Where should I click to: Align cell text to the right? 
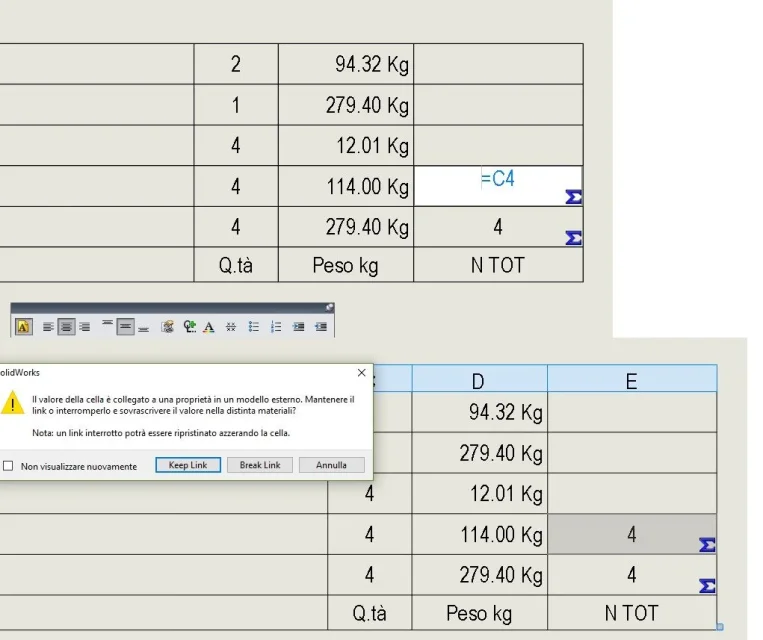click(85, 327)
